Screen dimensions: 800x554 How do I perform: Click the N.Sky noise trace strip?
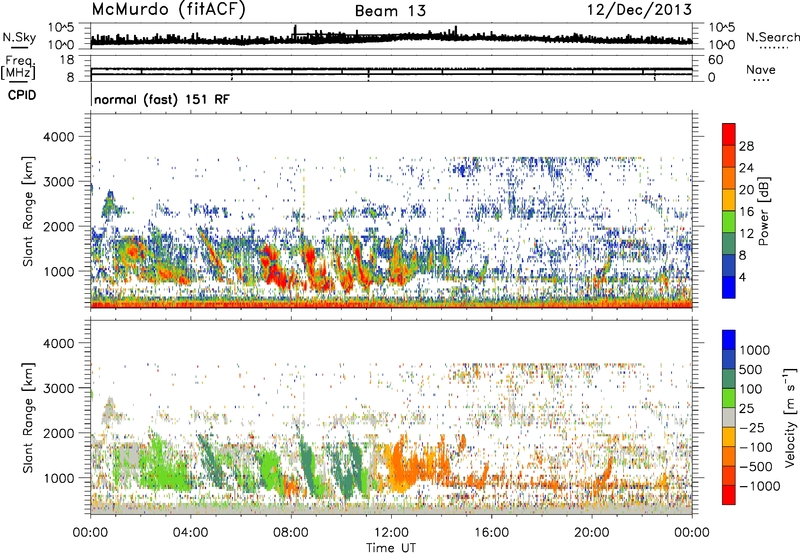pos(391,37)
